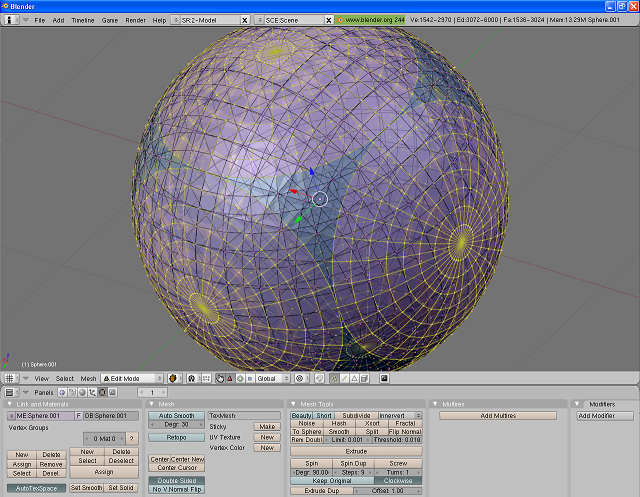Screen dimensions: 640x497
Task: Select the translate manipulator red triangle icon
Action: [x=230, y=378]
